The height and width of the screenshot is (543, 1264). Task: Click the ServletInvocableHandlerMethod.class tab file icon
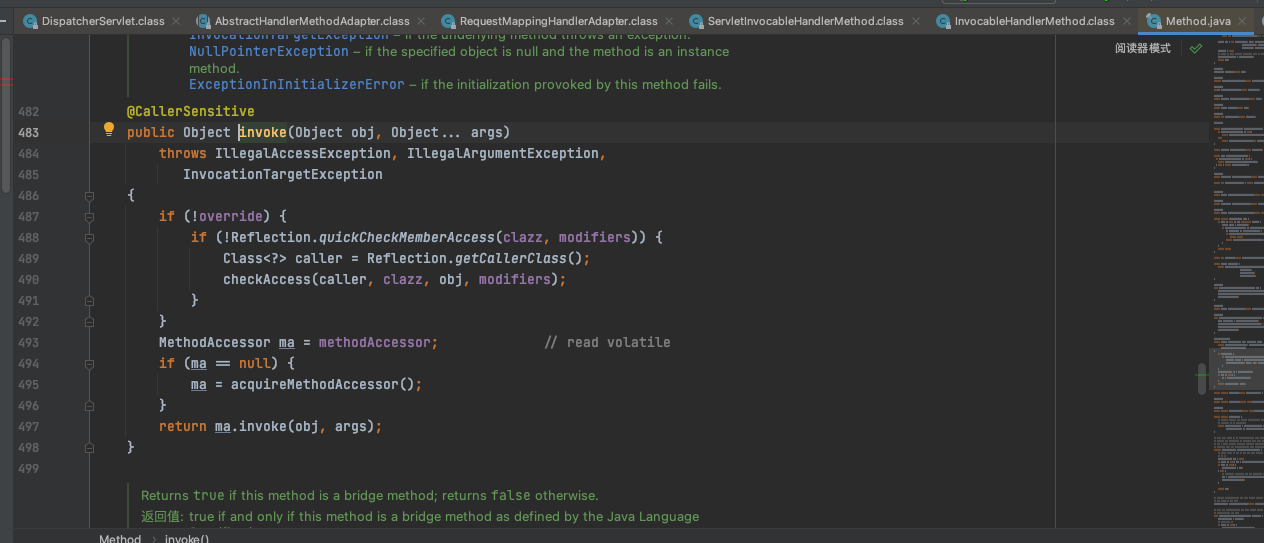[x=696, y=21]
